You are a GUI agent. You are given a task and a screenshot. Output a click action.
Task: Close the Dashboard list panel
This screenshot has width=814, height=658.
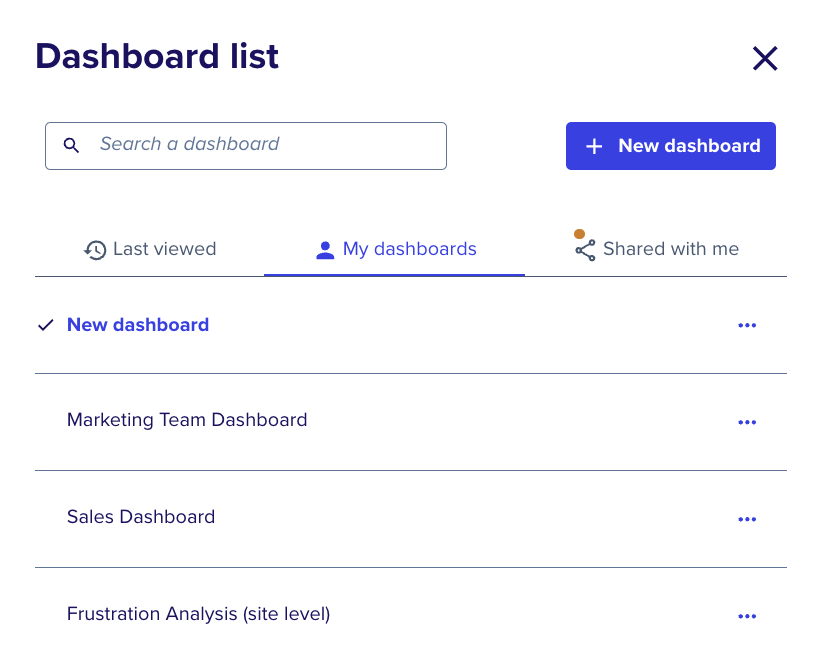click(x=765, y=58)
